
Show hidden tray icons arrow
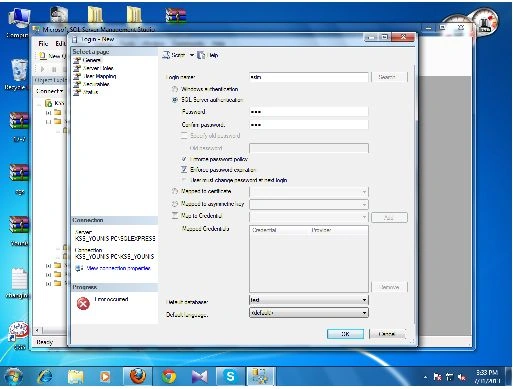click(426, 377)
